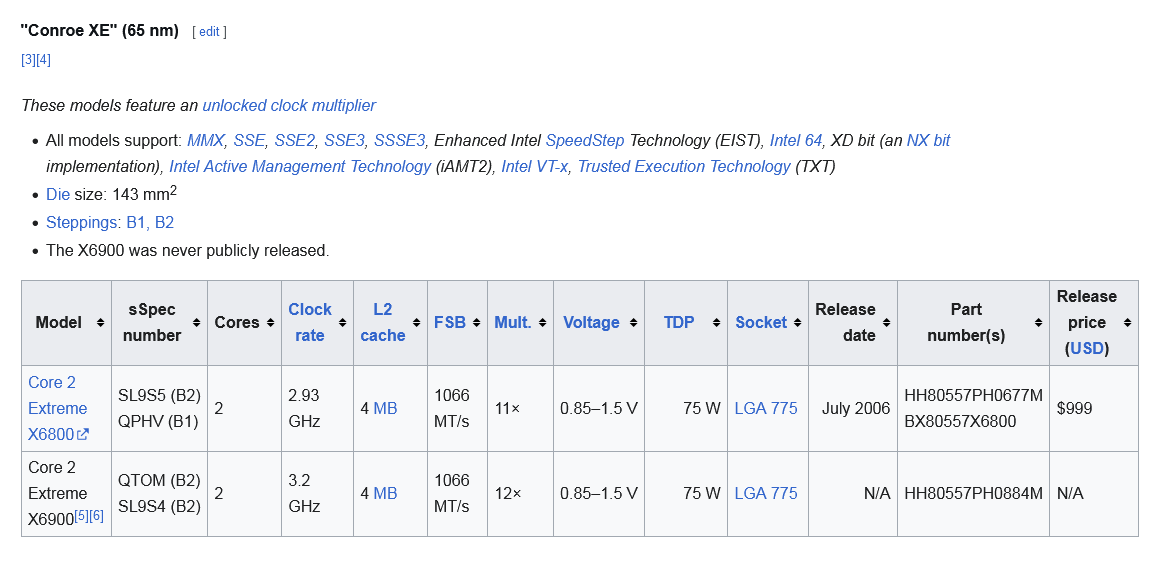The width and height of the screenshot is (1161, 561).
Task: Edit the Conroe XE section
Action: coord(210,31)
